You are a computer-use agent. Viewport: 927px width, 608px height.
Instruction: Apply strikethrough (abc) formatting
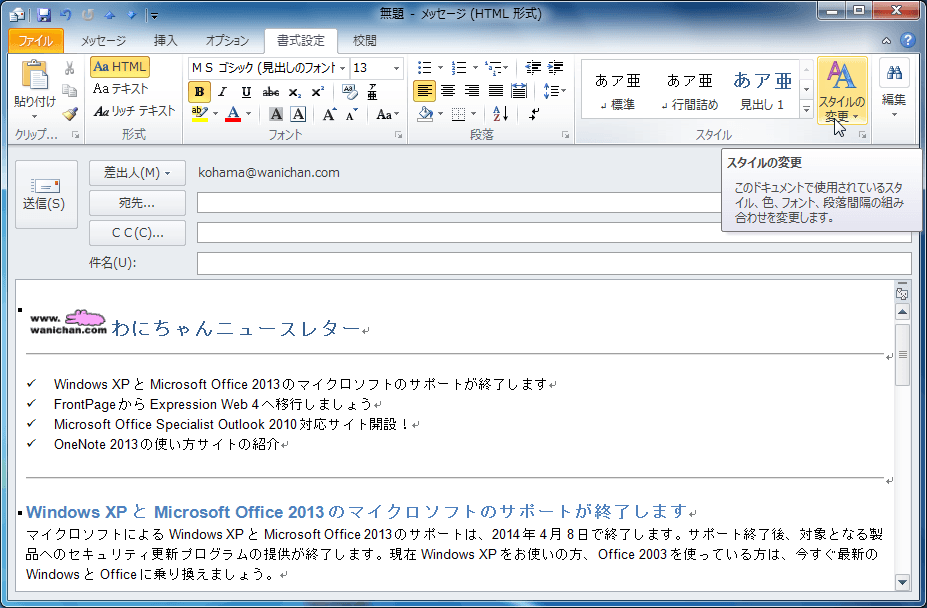tap(271, 92)
